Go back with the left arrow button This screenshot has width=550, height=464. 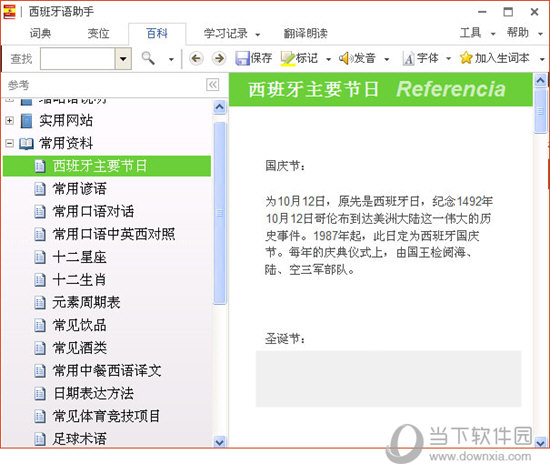(196, 58)
